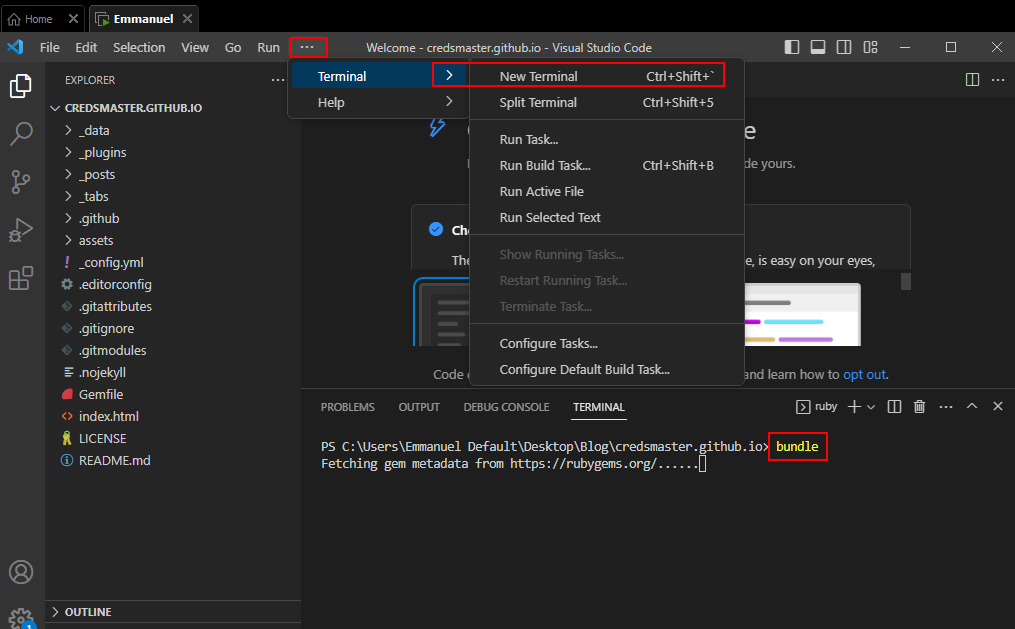Open Explorer Views and More Actions ellipsis
1015x629 pixels.
[278, 80]
